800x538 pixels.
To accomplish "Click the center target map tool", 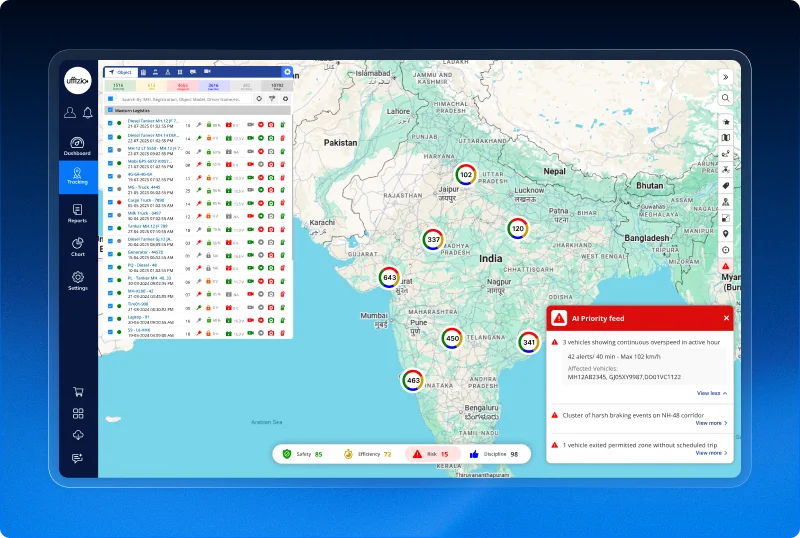I will click(726, 250).
